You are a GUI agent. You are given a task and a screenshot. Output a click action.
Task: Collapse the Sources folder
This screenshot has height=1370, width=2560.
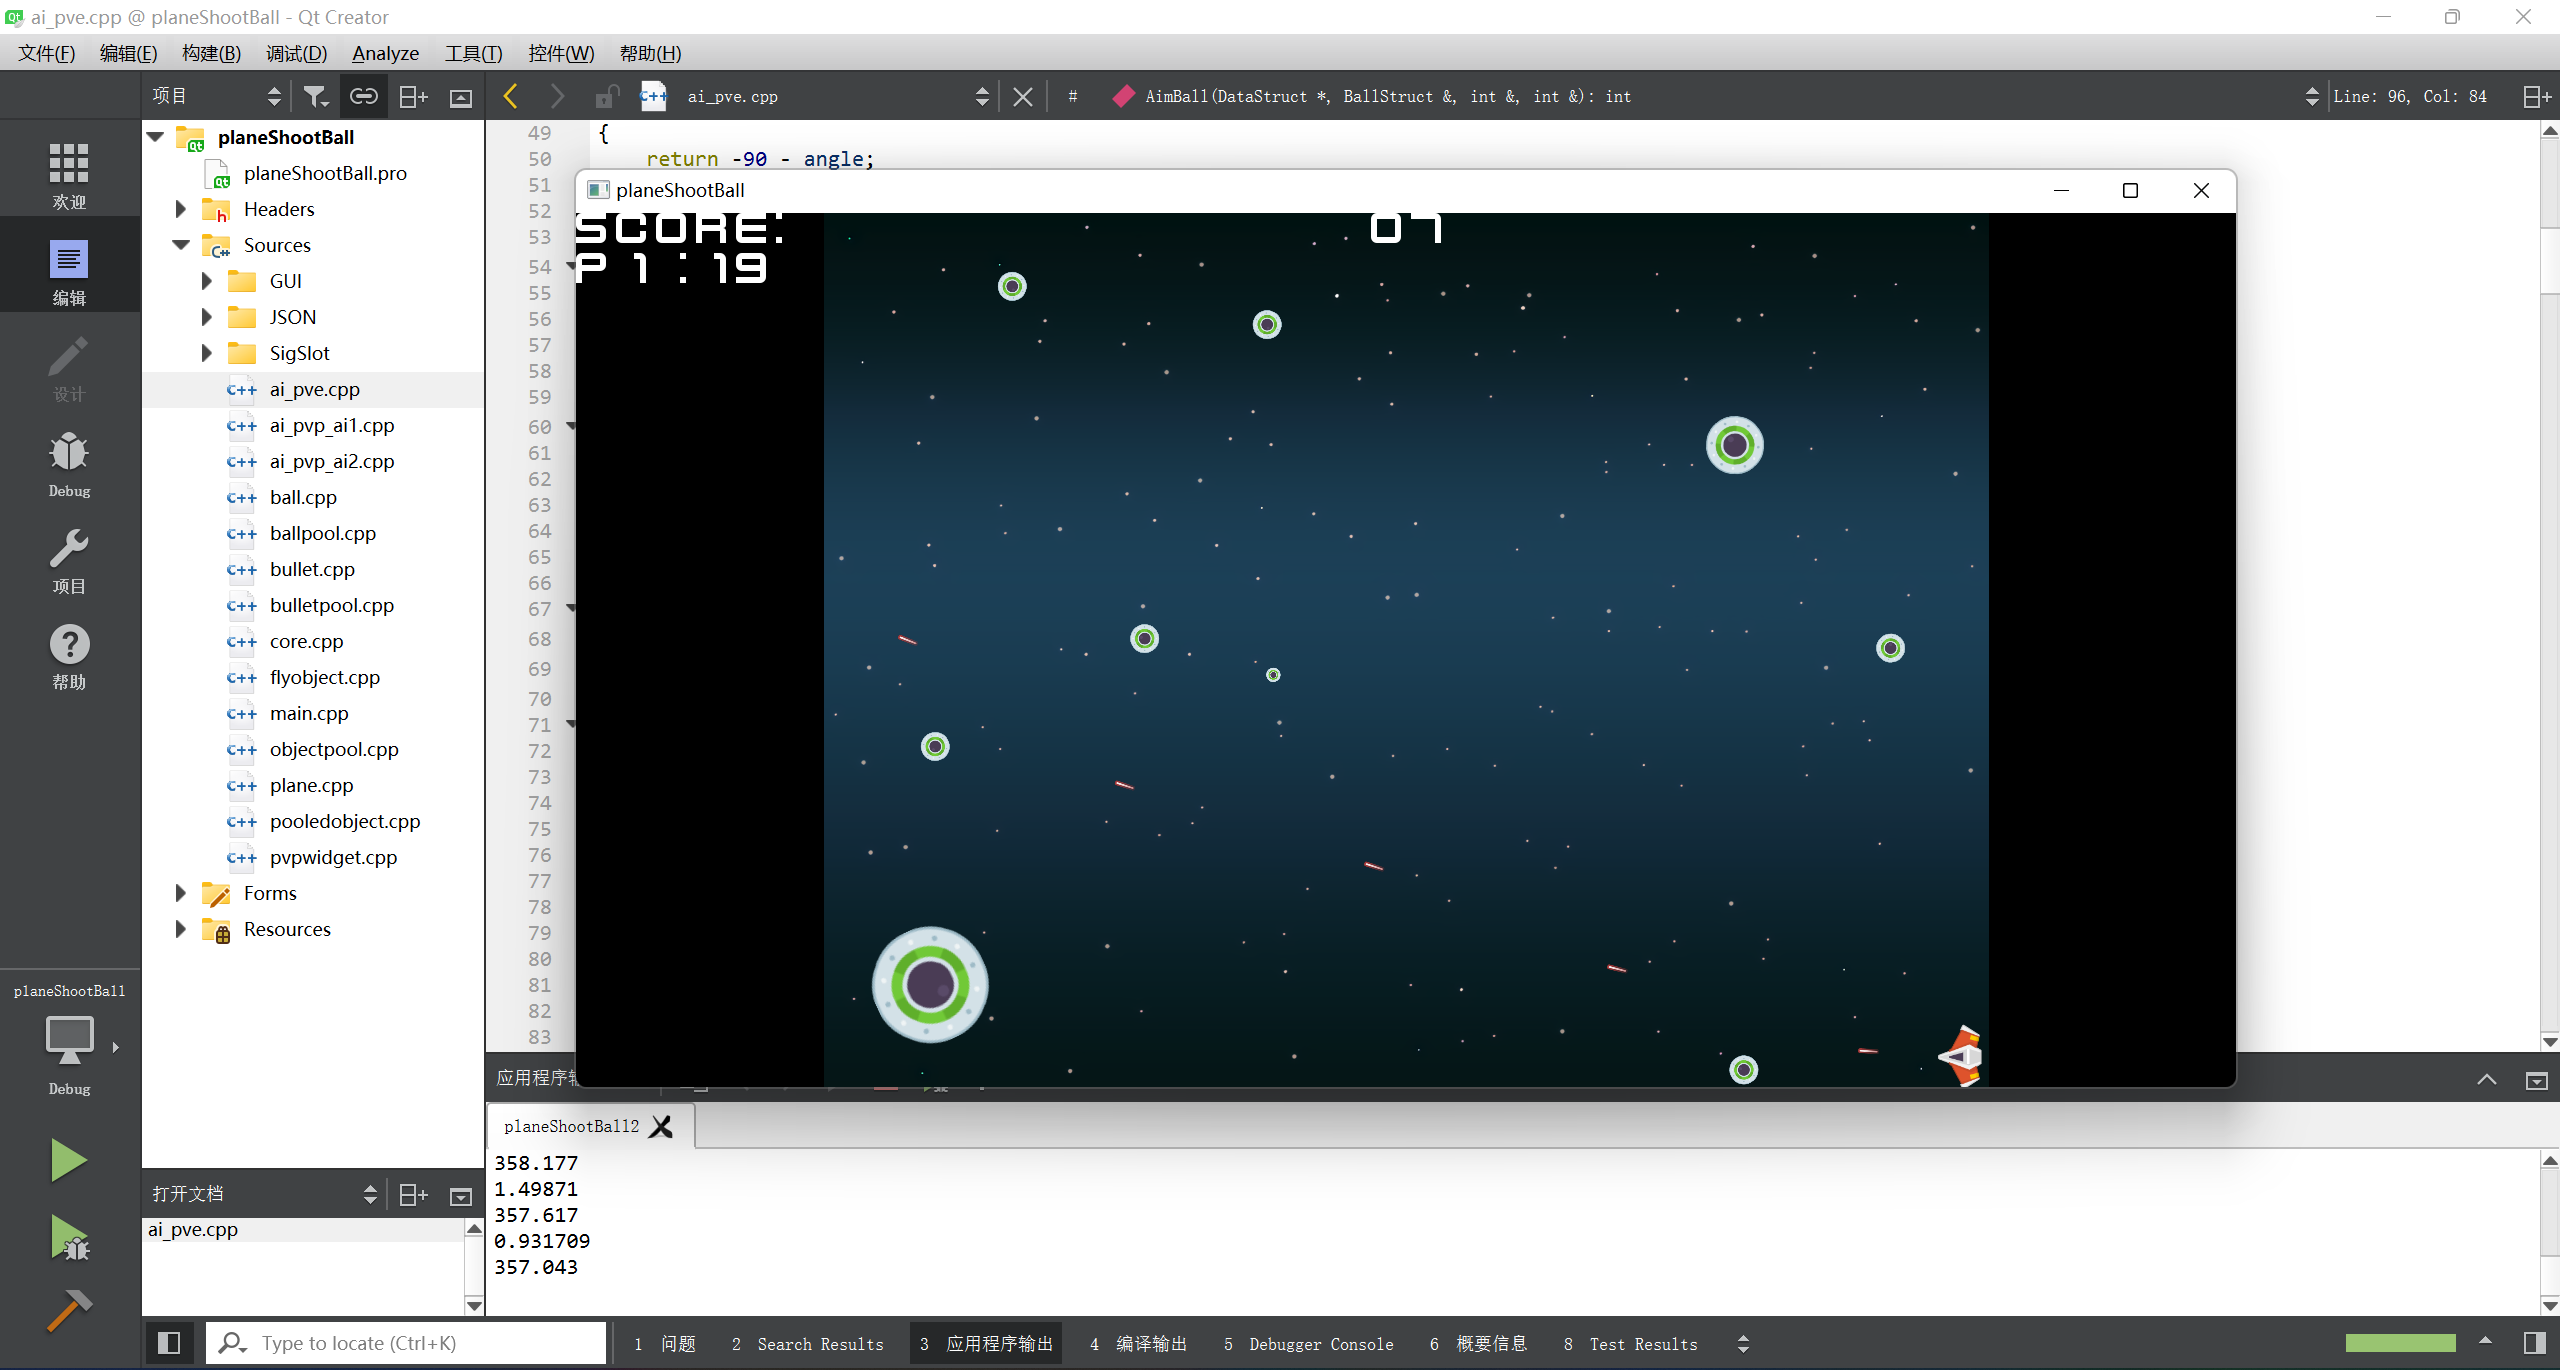click(x=181, y=245)
